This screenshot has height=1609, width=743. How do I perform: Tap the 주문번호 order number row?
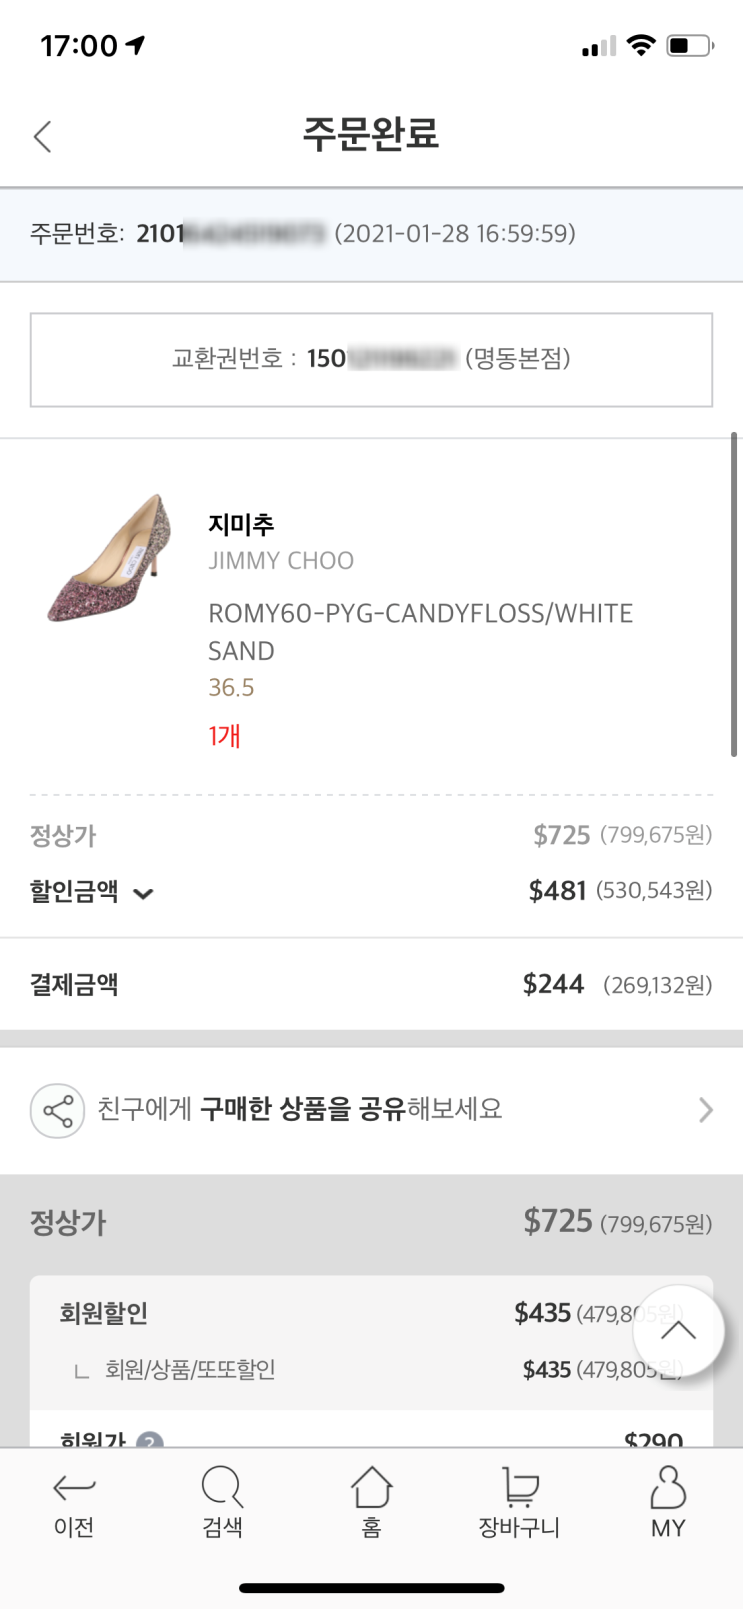(x=371, y=234)
